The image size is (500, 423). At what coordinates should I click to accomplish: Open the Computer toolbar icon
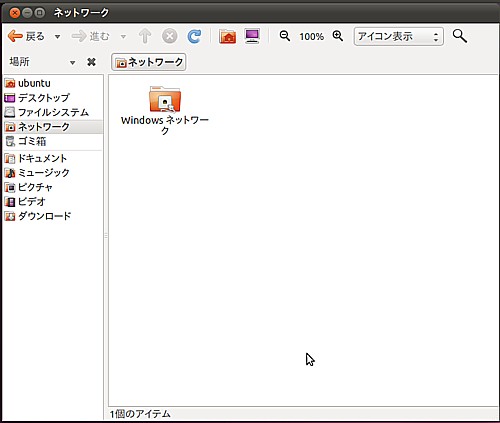252,36
